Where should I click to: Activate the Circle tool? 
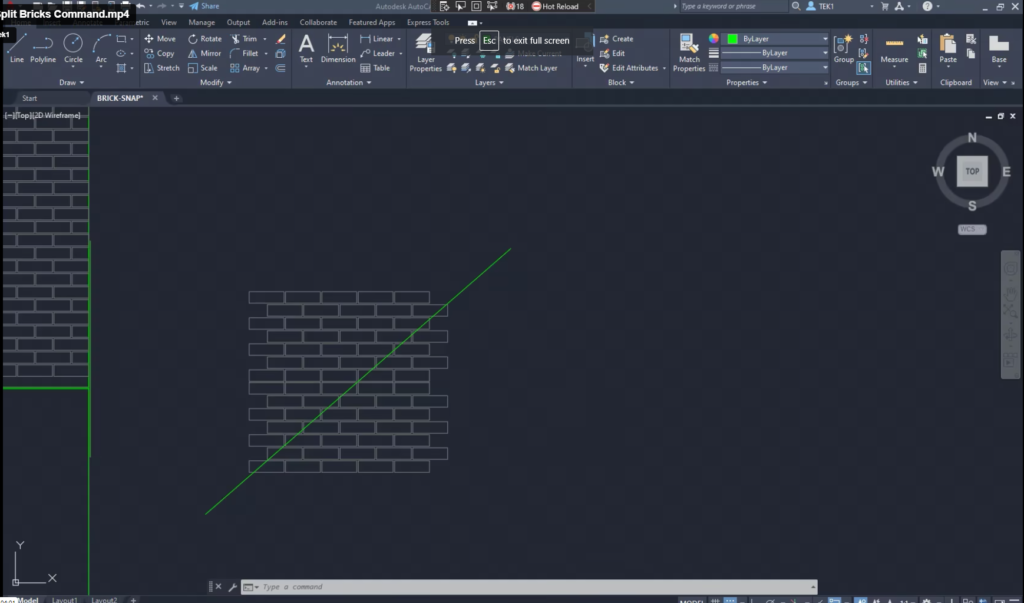pyautogui.click(x=73, y=48)
